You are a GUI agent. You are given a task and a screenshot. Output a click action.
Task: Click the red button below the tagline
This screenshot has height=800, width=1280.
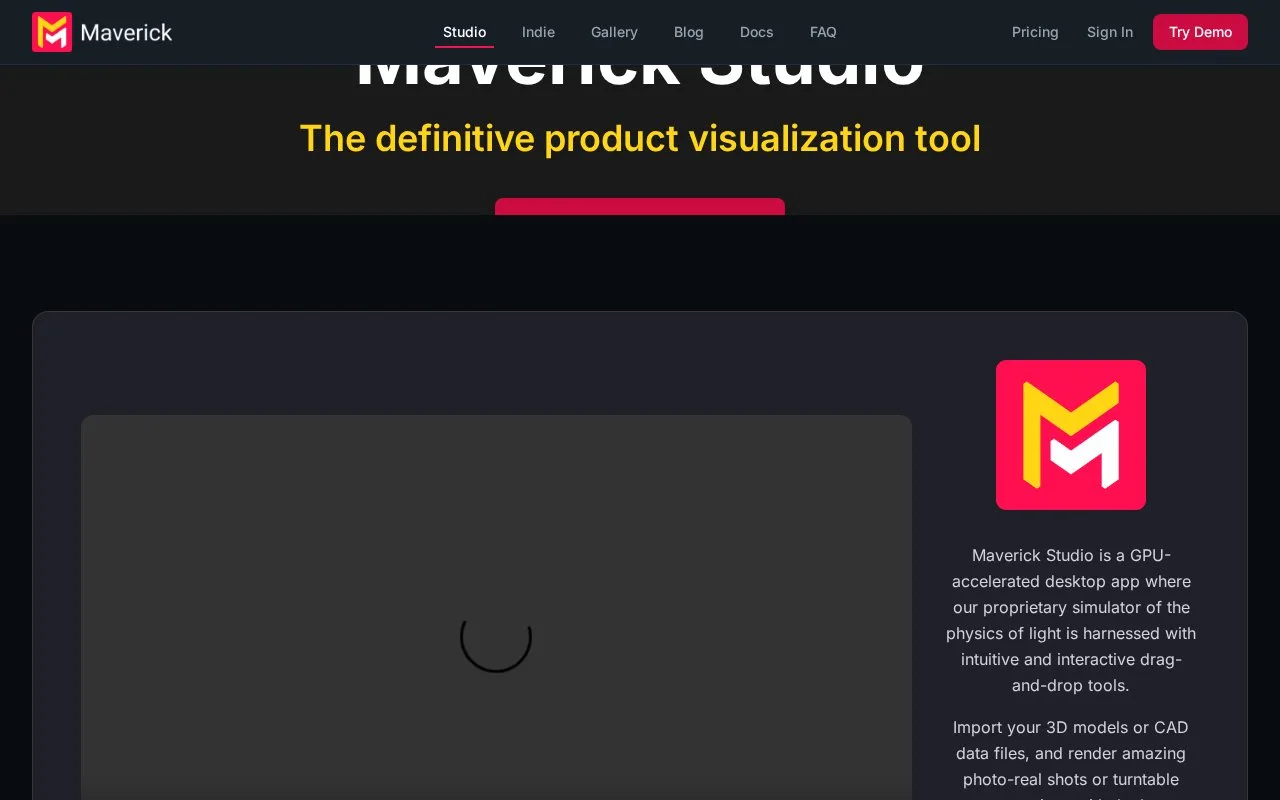[x=640, y=207]
